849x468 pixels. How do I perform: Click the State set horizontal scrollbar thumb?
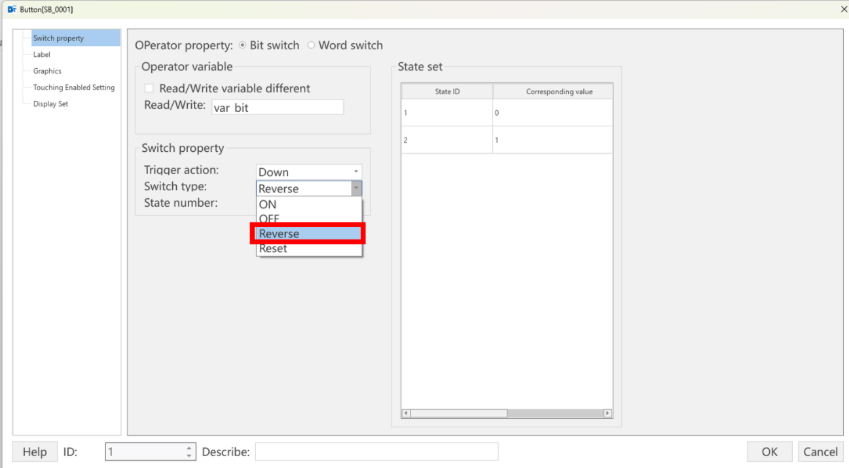459,413
